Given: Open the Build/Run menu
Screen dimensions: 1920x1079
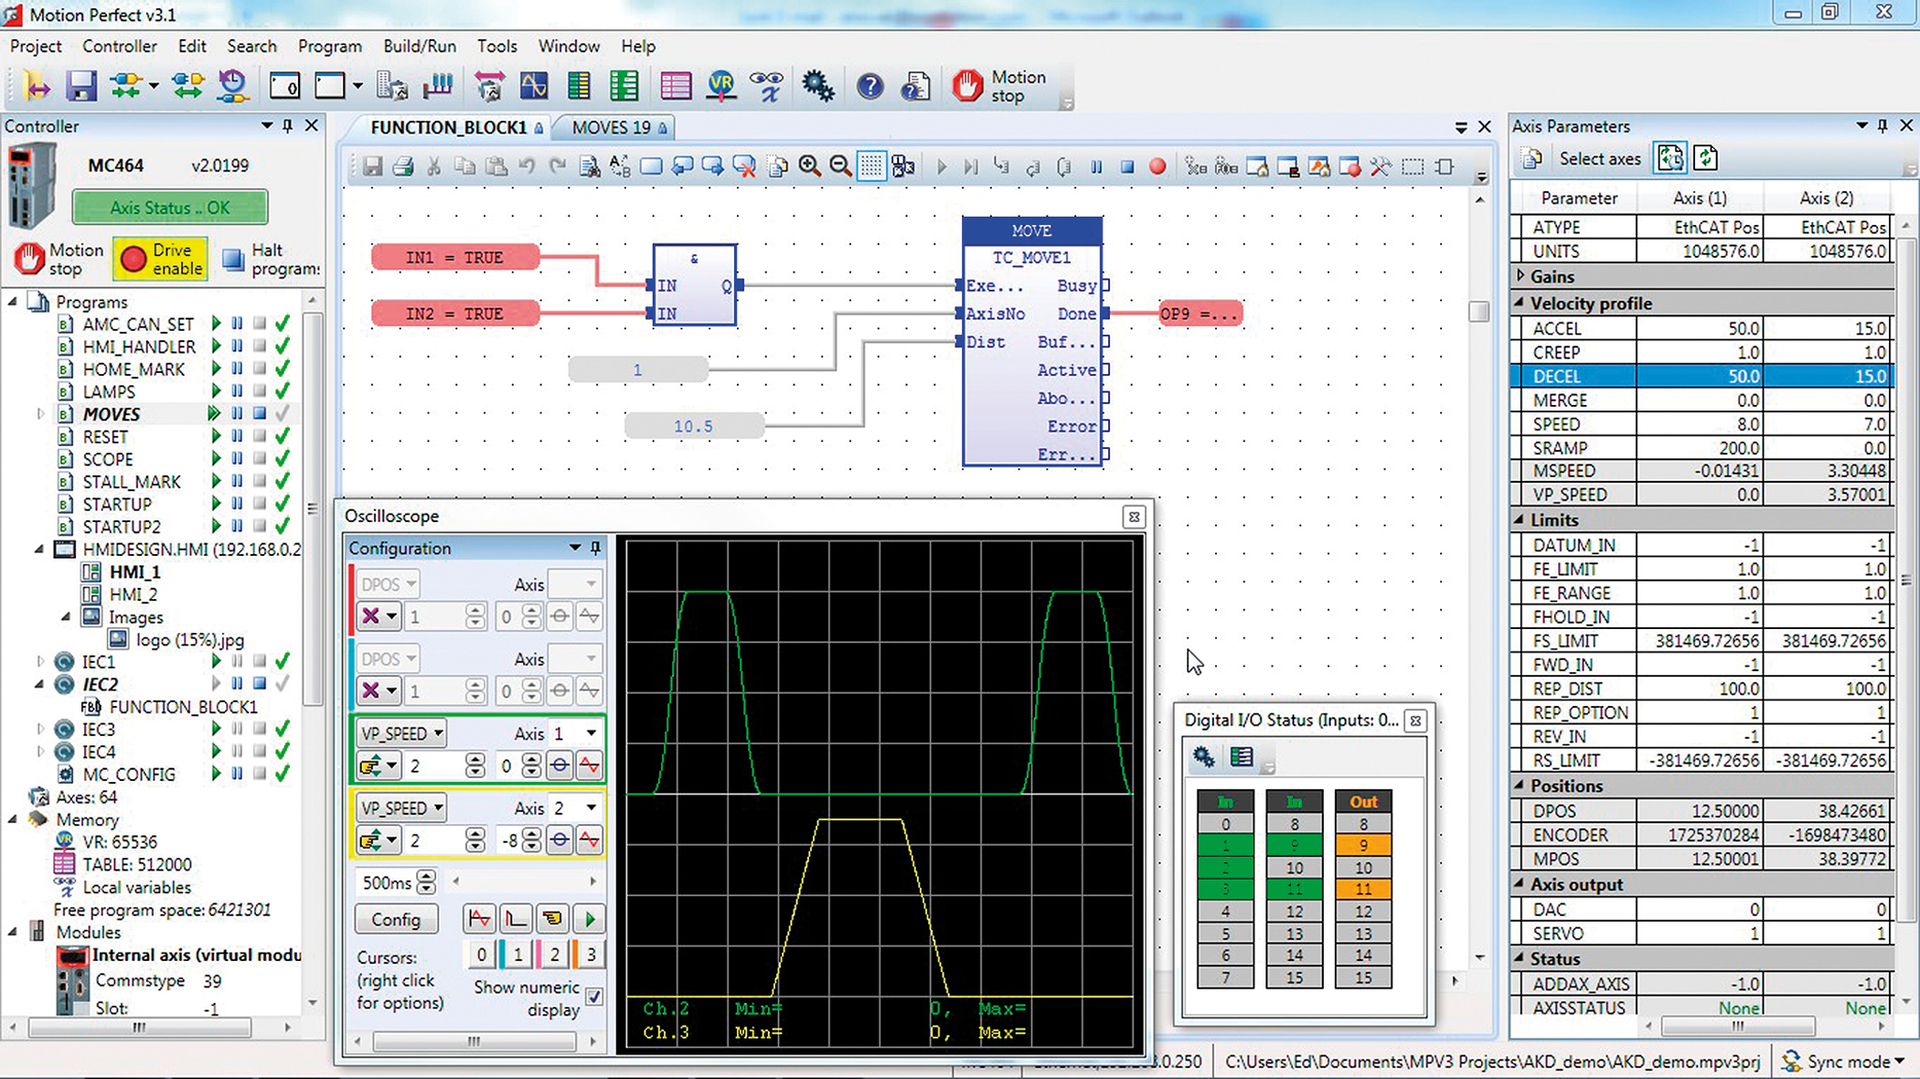Looking at the screenshot, I should [419, 46].
